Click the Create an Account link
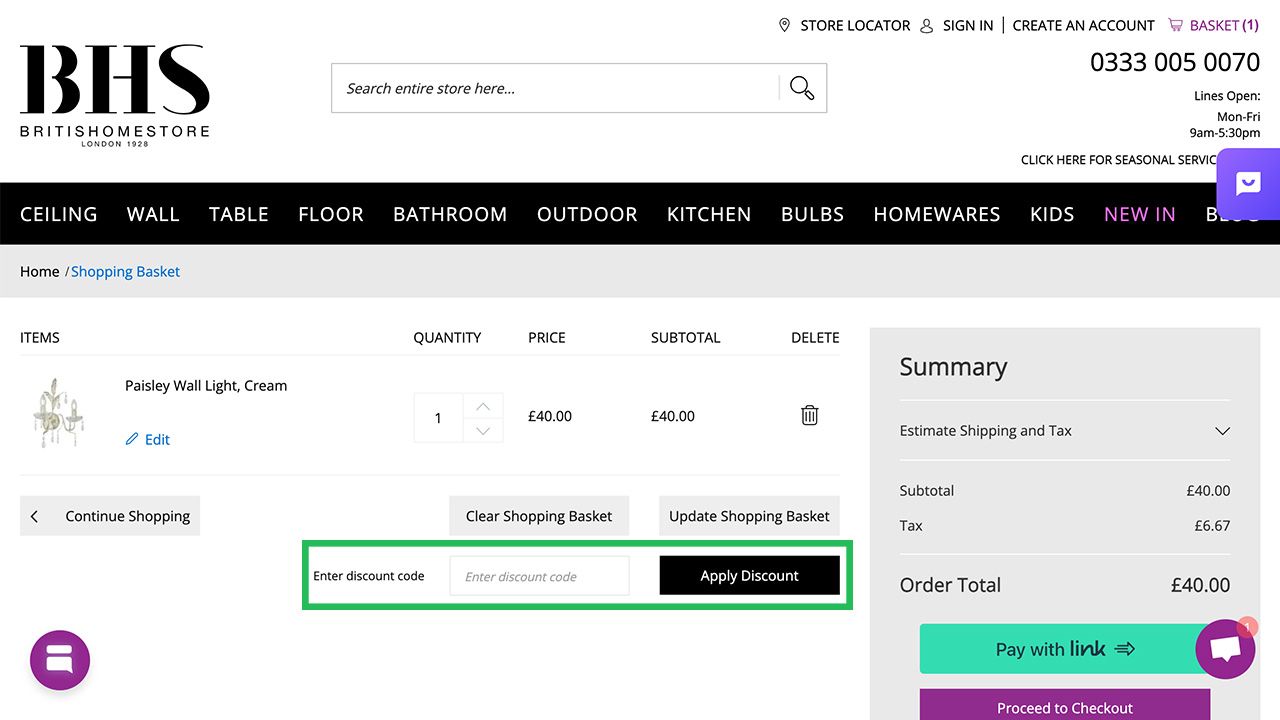Screen dimensions: 1280x720 [x=1083, y=25]
